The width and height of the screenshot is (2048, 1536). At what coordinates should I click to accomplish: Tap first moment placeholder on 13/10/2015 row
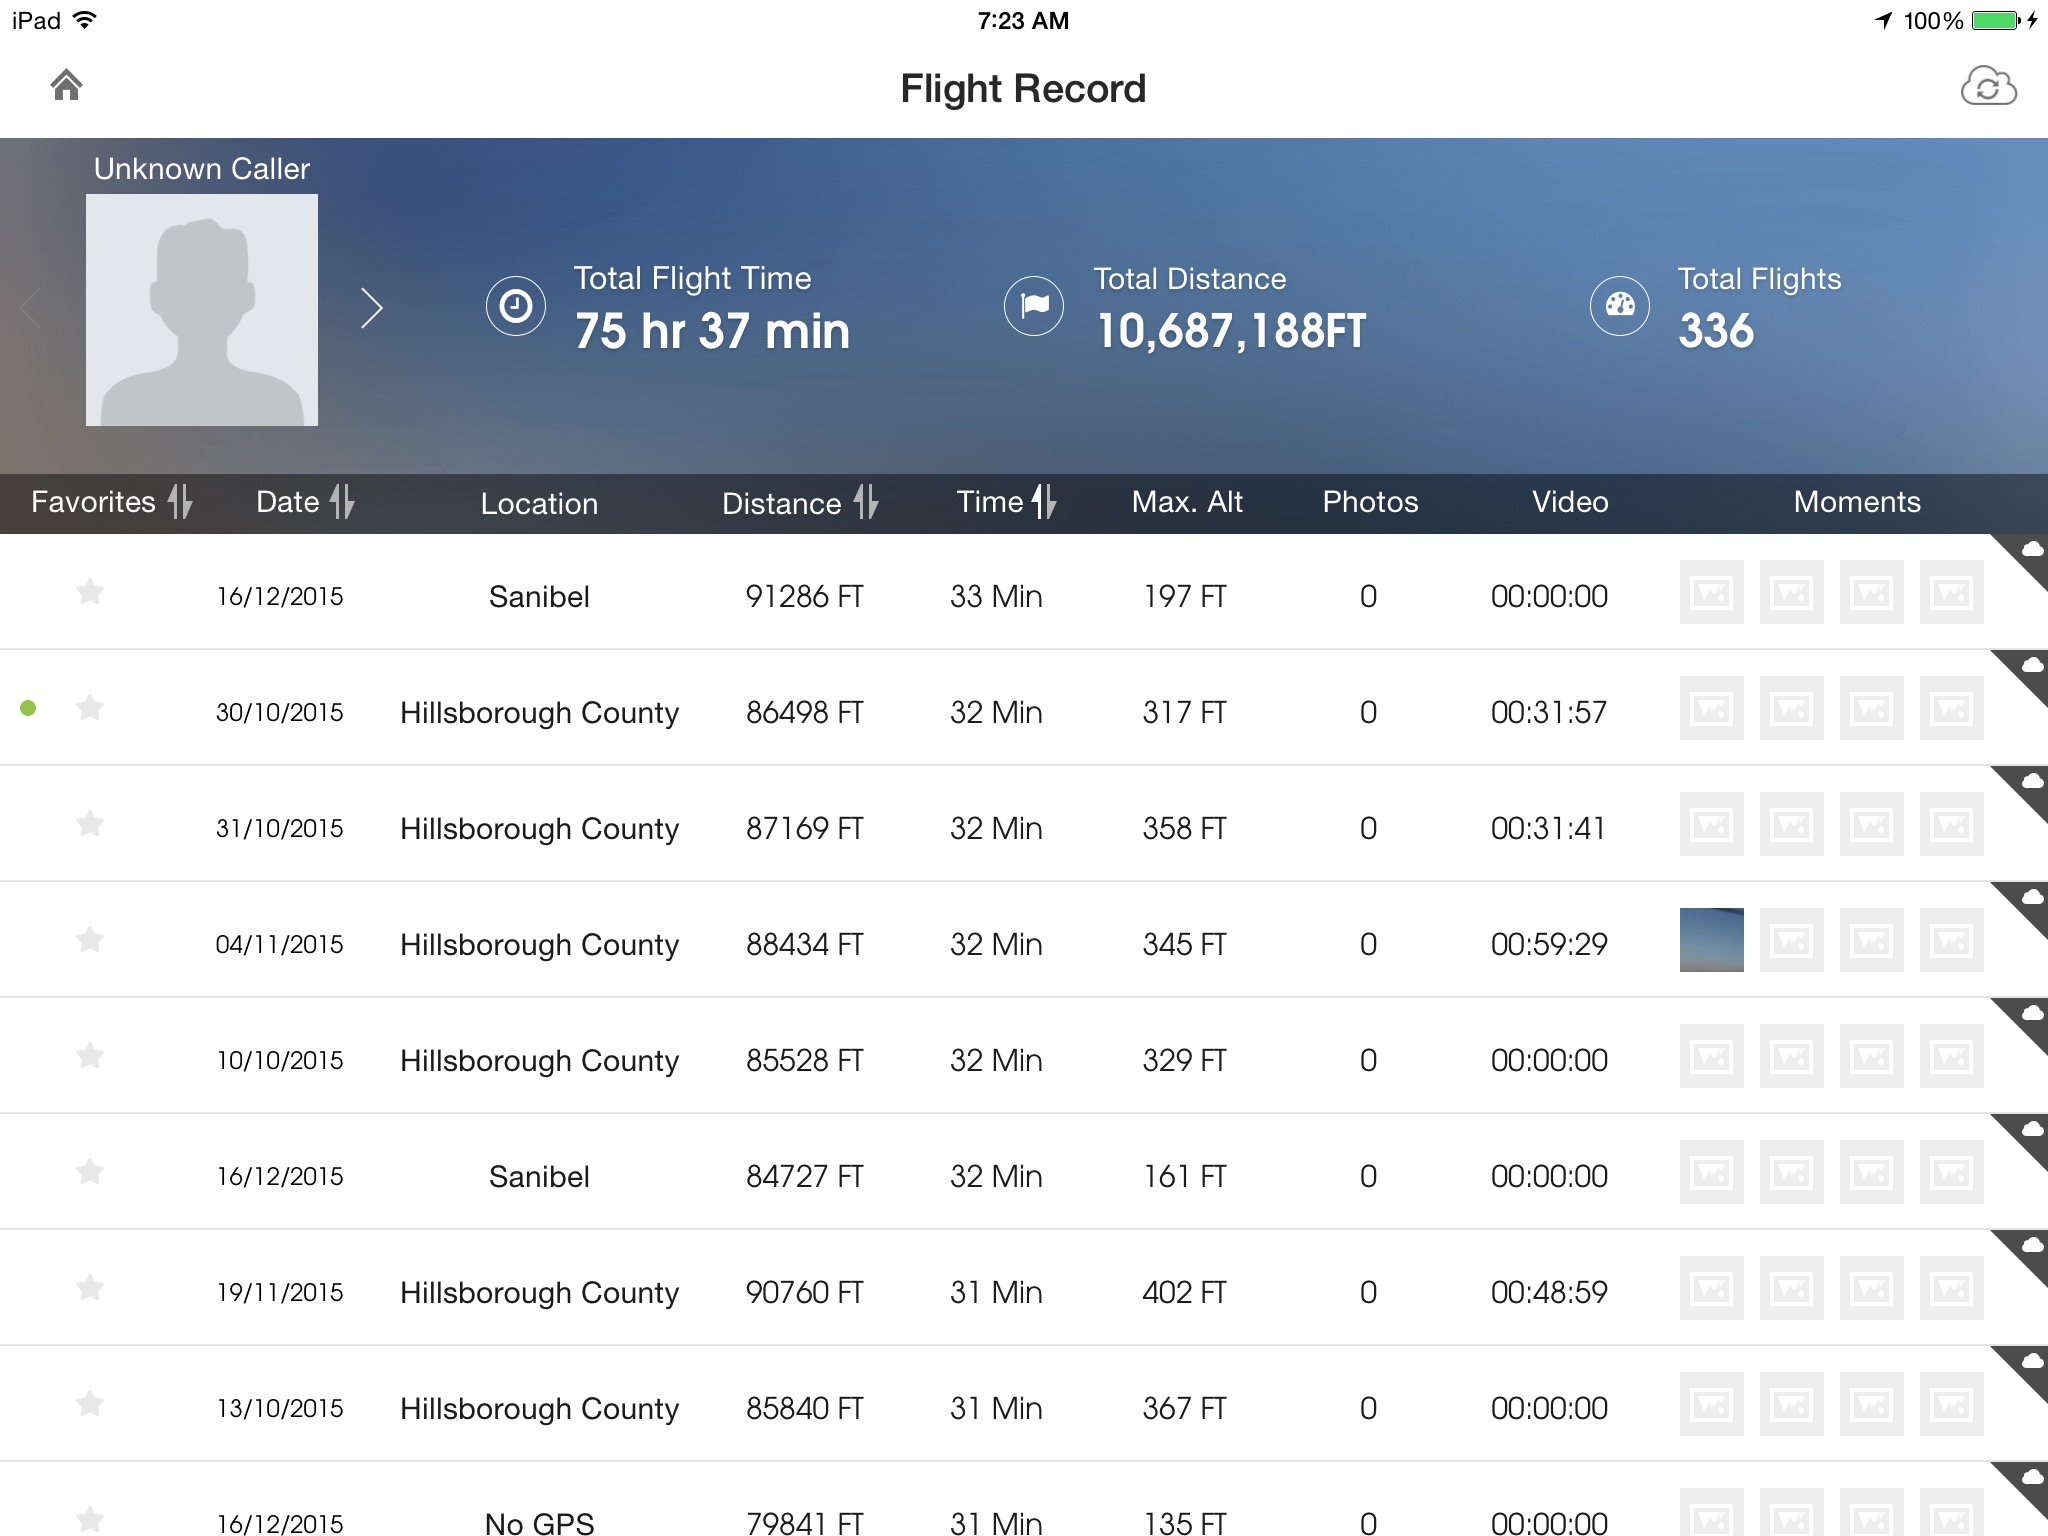coord(1712,1404)
